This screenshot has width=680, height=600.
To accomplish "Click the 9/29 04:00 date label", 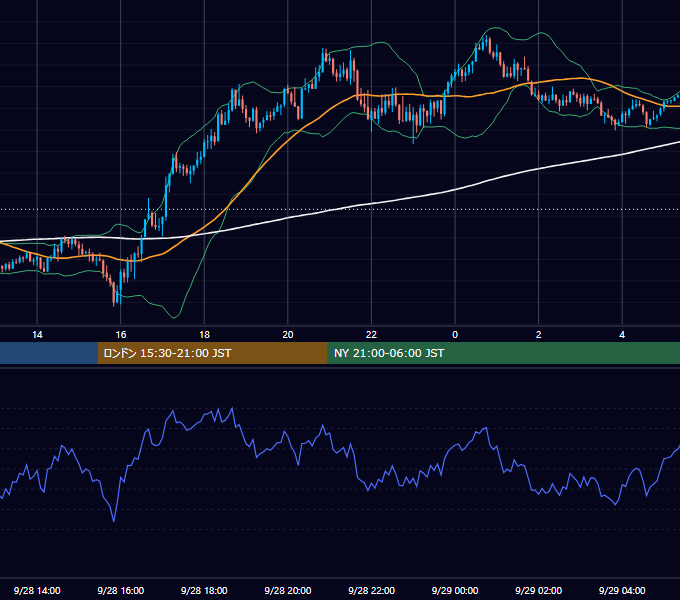I will click(622, 590).
